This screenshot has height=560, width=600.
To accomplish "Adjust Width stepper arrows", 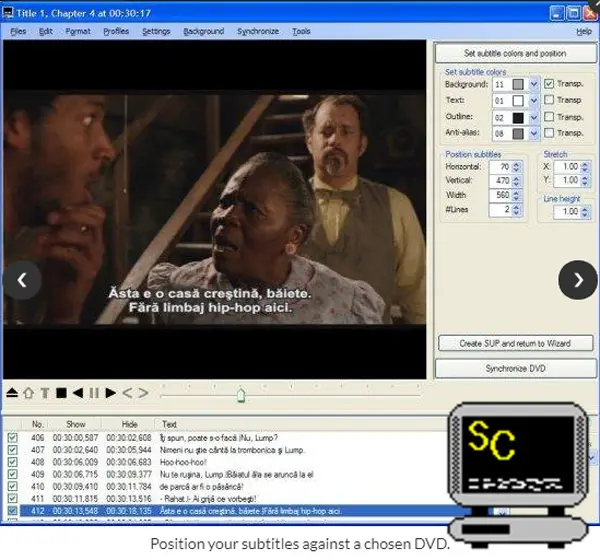I will click(x=516, y=195).
